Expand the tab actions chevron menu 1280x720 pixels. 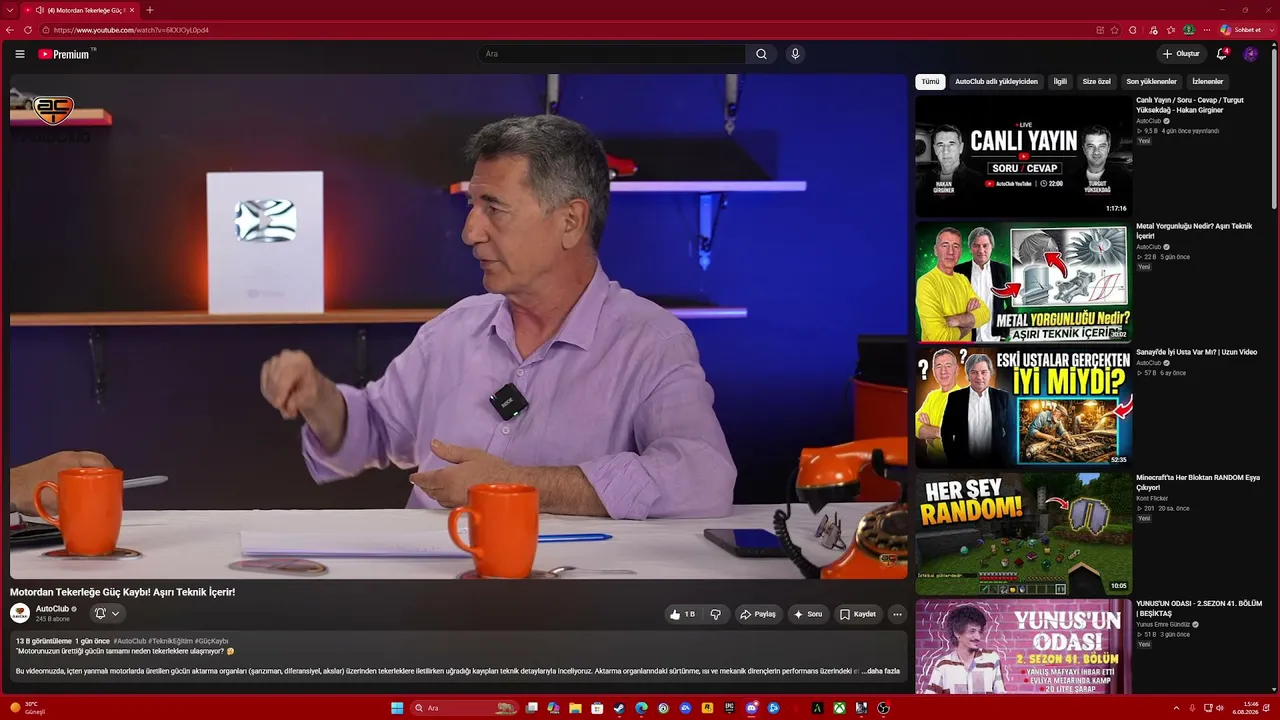click(x=10, y=10)
